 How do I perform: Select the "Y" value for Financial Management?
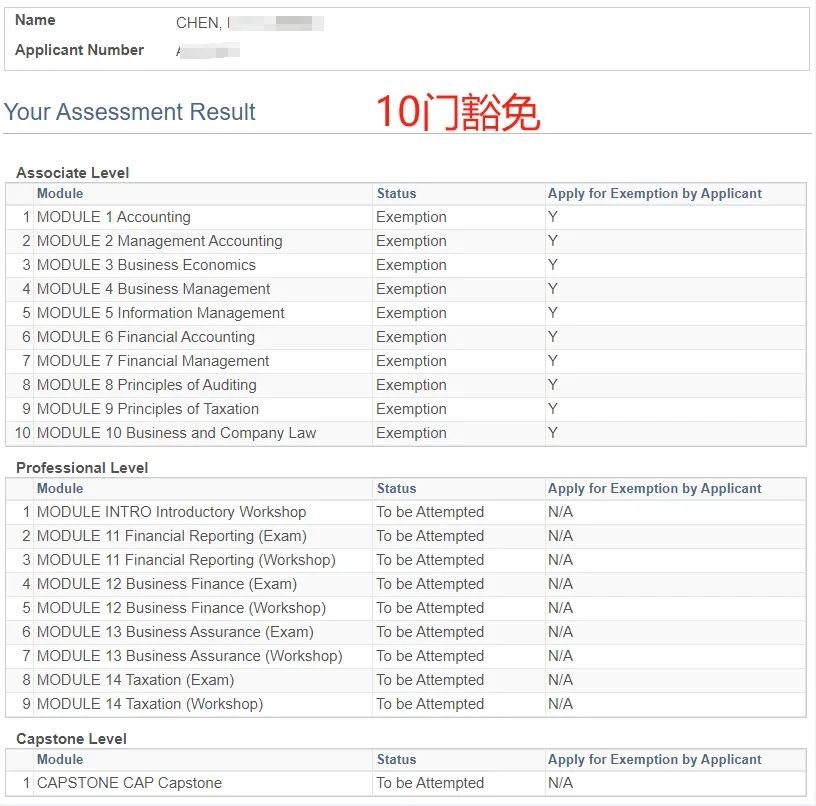tap(553, 361)
